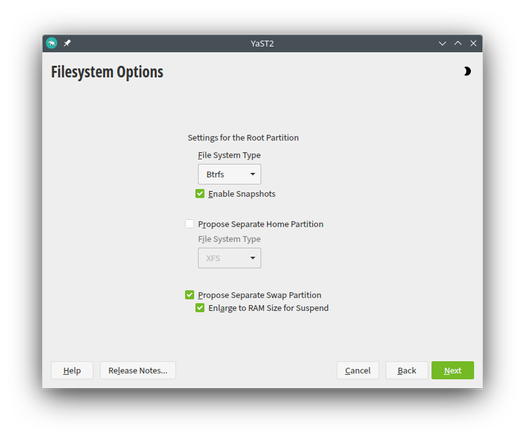Click Settings for the Root Partition label

pos(243,138)
